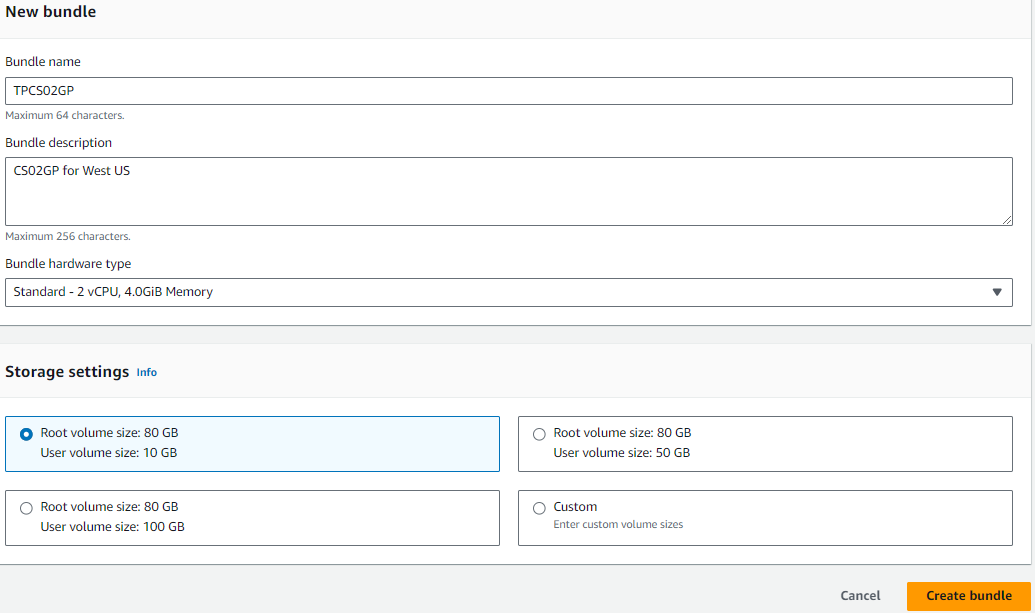
Task: Select 80 GB root, 50 GB user volume option
Action: coord(765,443)
